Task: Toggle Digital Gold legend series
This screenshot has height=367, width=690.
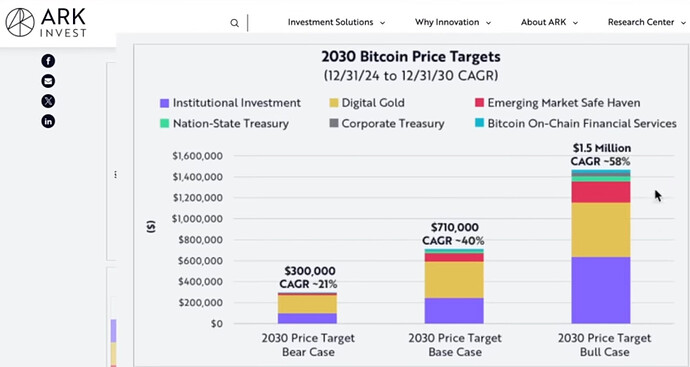Action: tap(367, 103)
